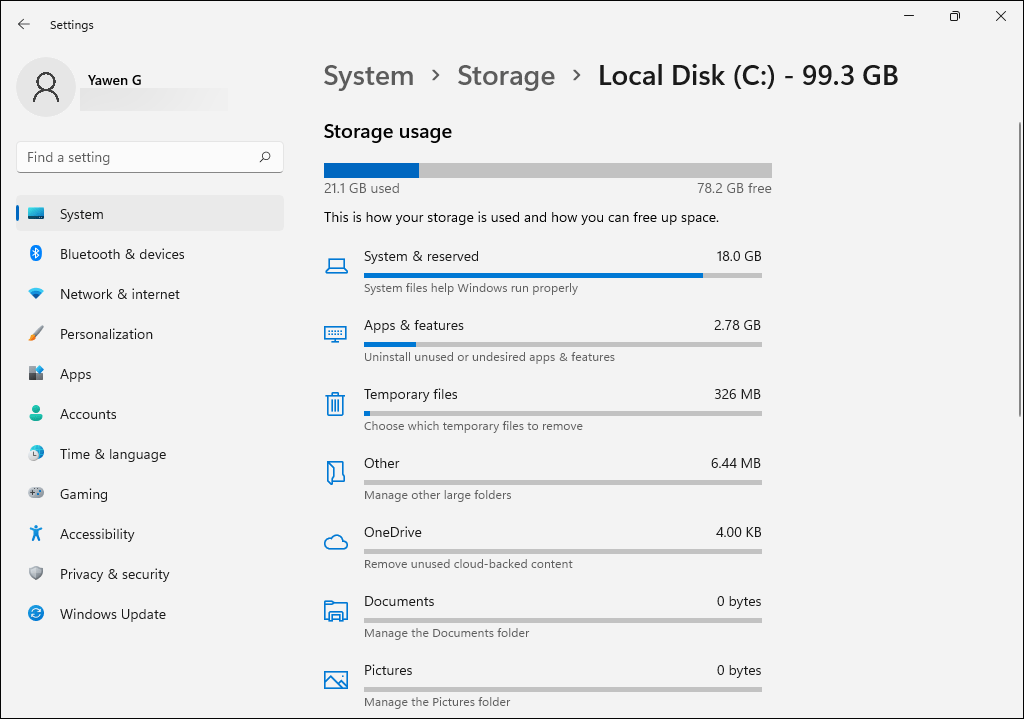Viewport: 1024px width, 719px height.
Task: Click the vertical scrollbar on the right
Action: pos(1019,268)
